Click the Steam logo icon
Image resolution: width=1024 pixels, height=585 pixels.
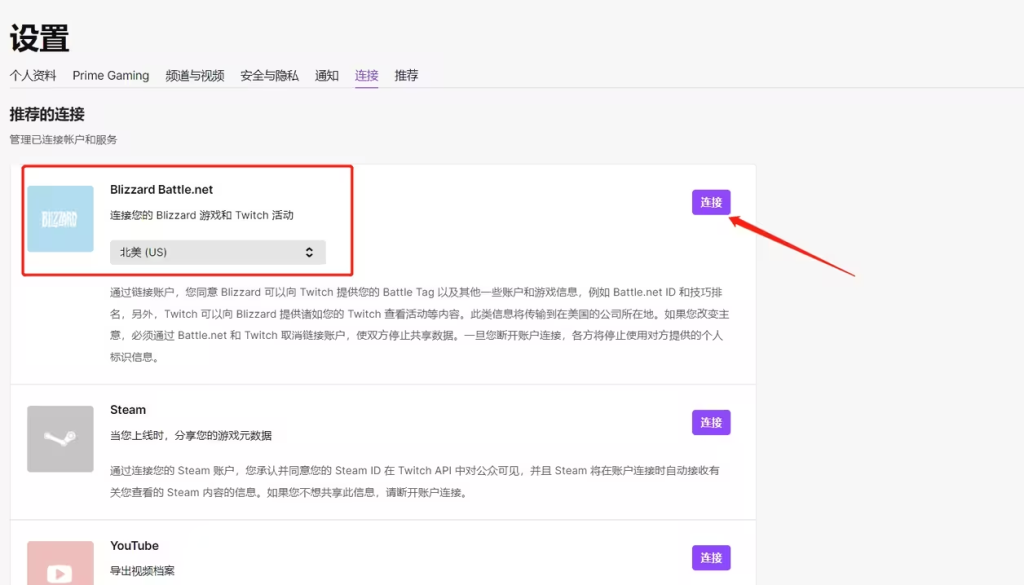pos(60,439)
